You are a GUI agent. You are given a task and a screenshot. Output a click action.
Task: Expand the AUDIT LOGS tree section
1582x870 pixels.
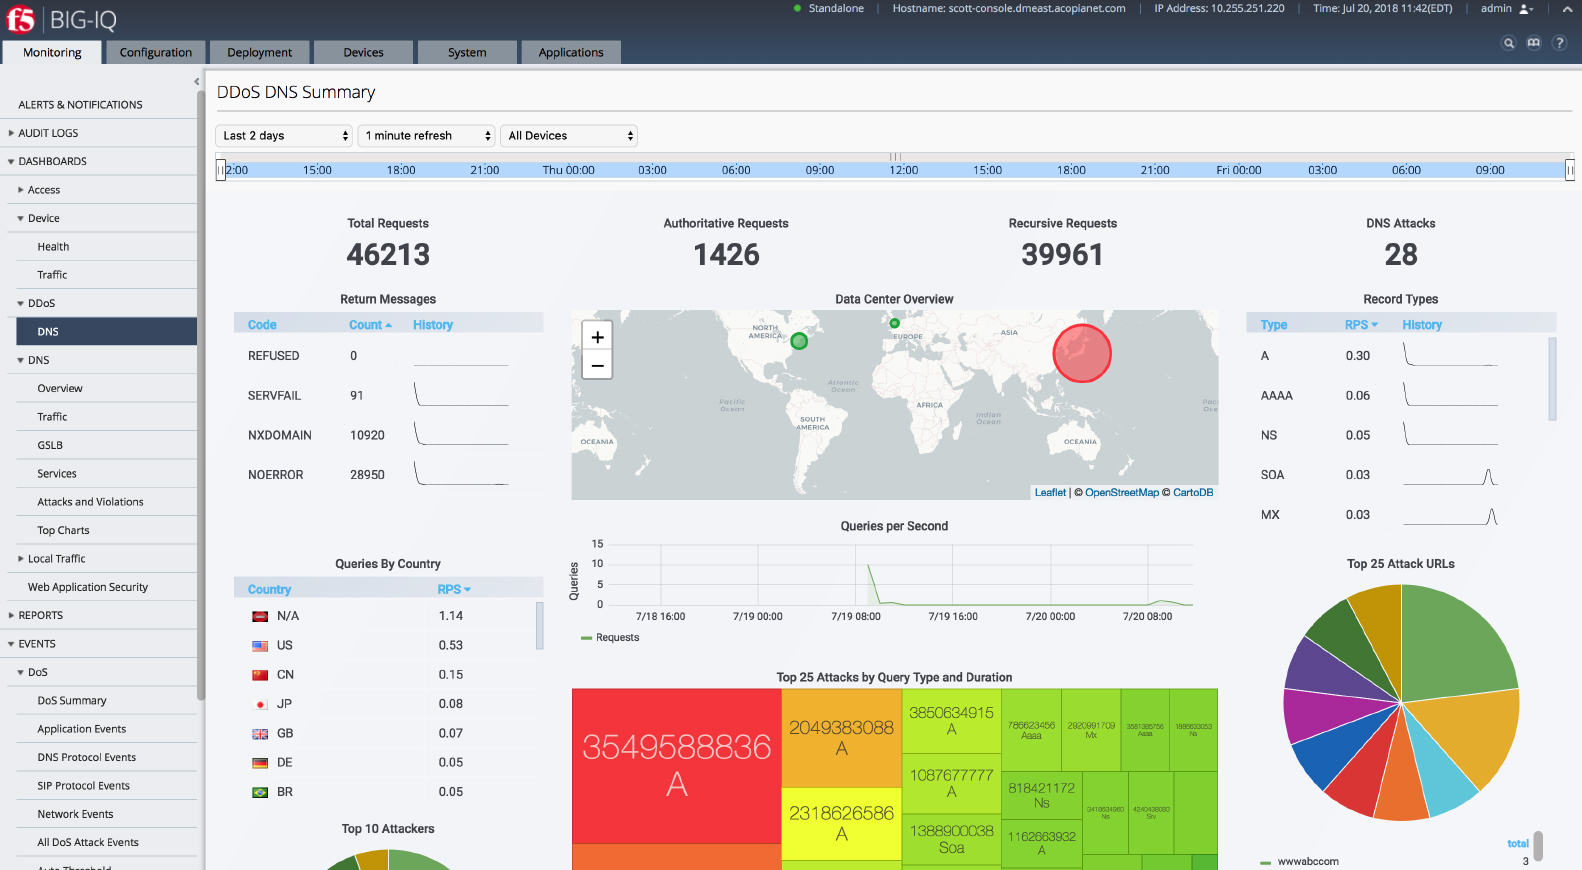[x=12, y=133]
